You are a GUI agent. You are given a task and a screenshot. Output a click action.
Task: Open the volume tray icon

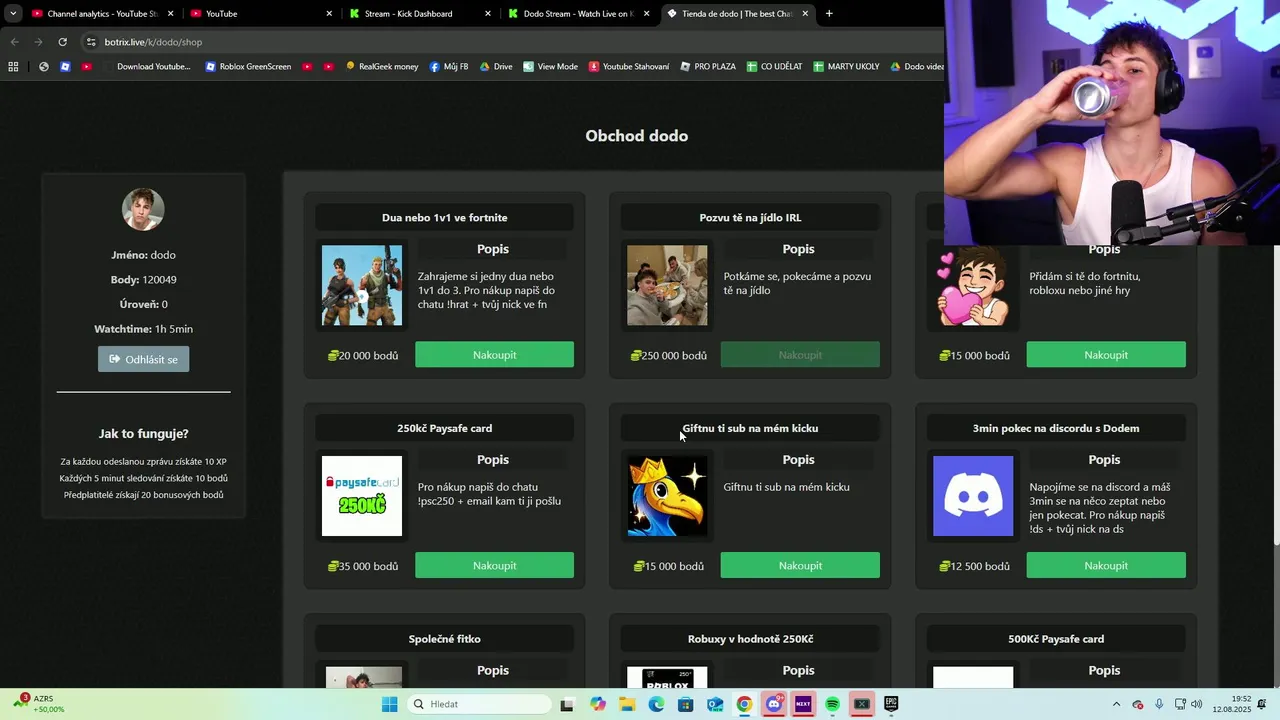click(1196, 704)
